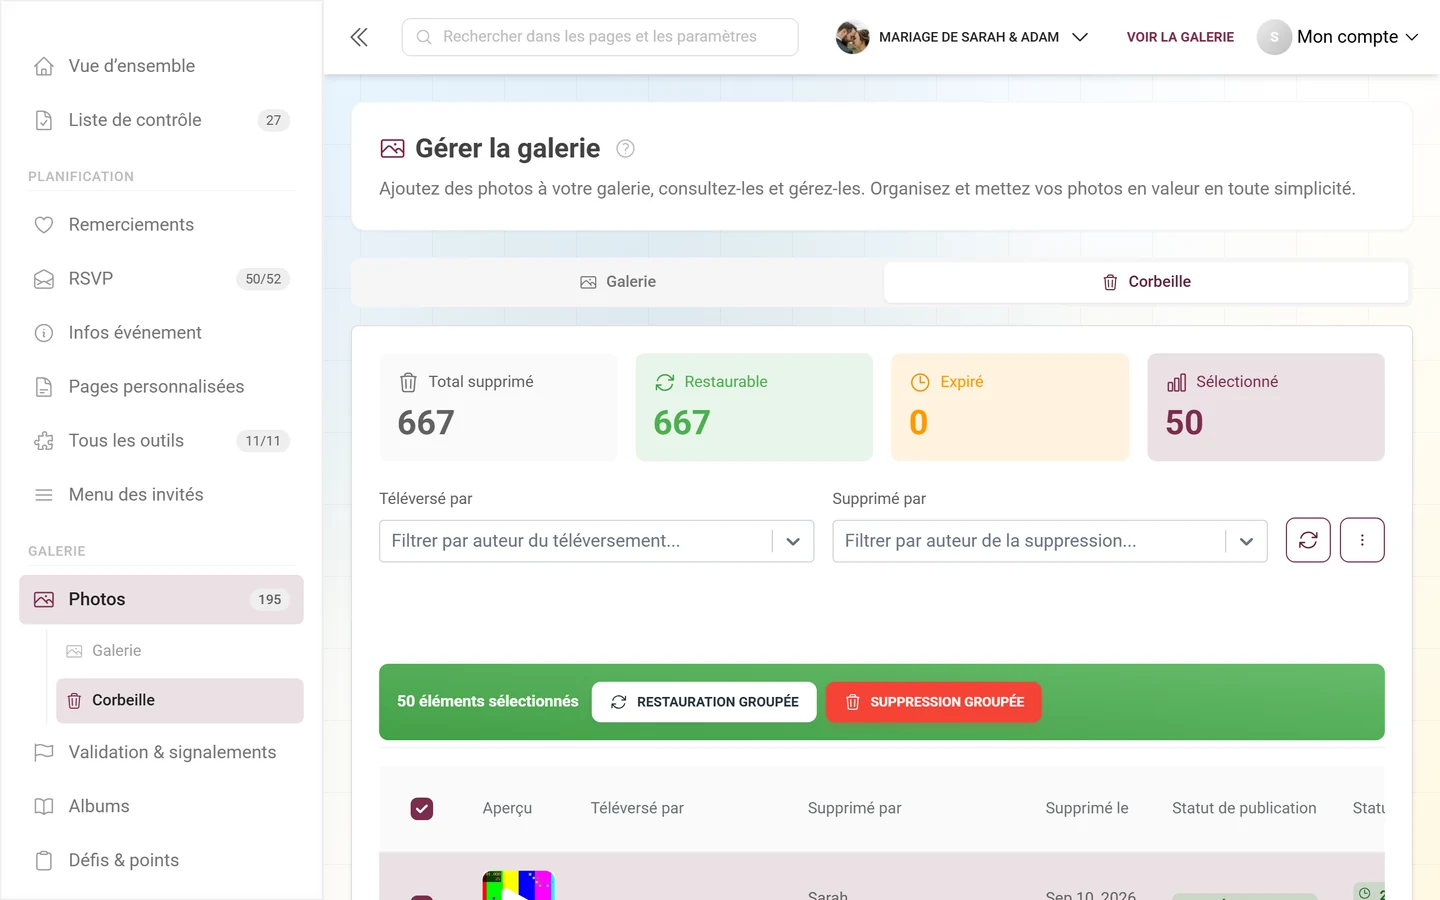Click the refresh icon button next to filters
The height and width of the screenshot is (900, 1440).
(x=1308, y=540)
